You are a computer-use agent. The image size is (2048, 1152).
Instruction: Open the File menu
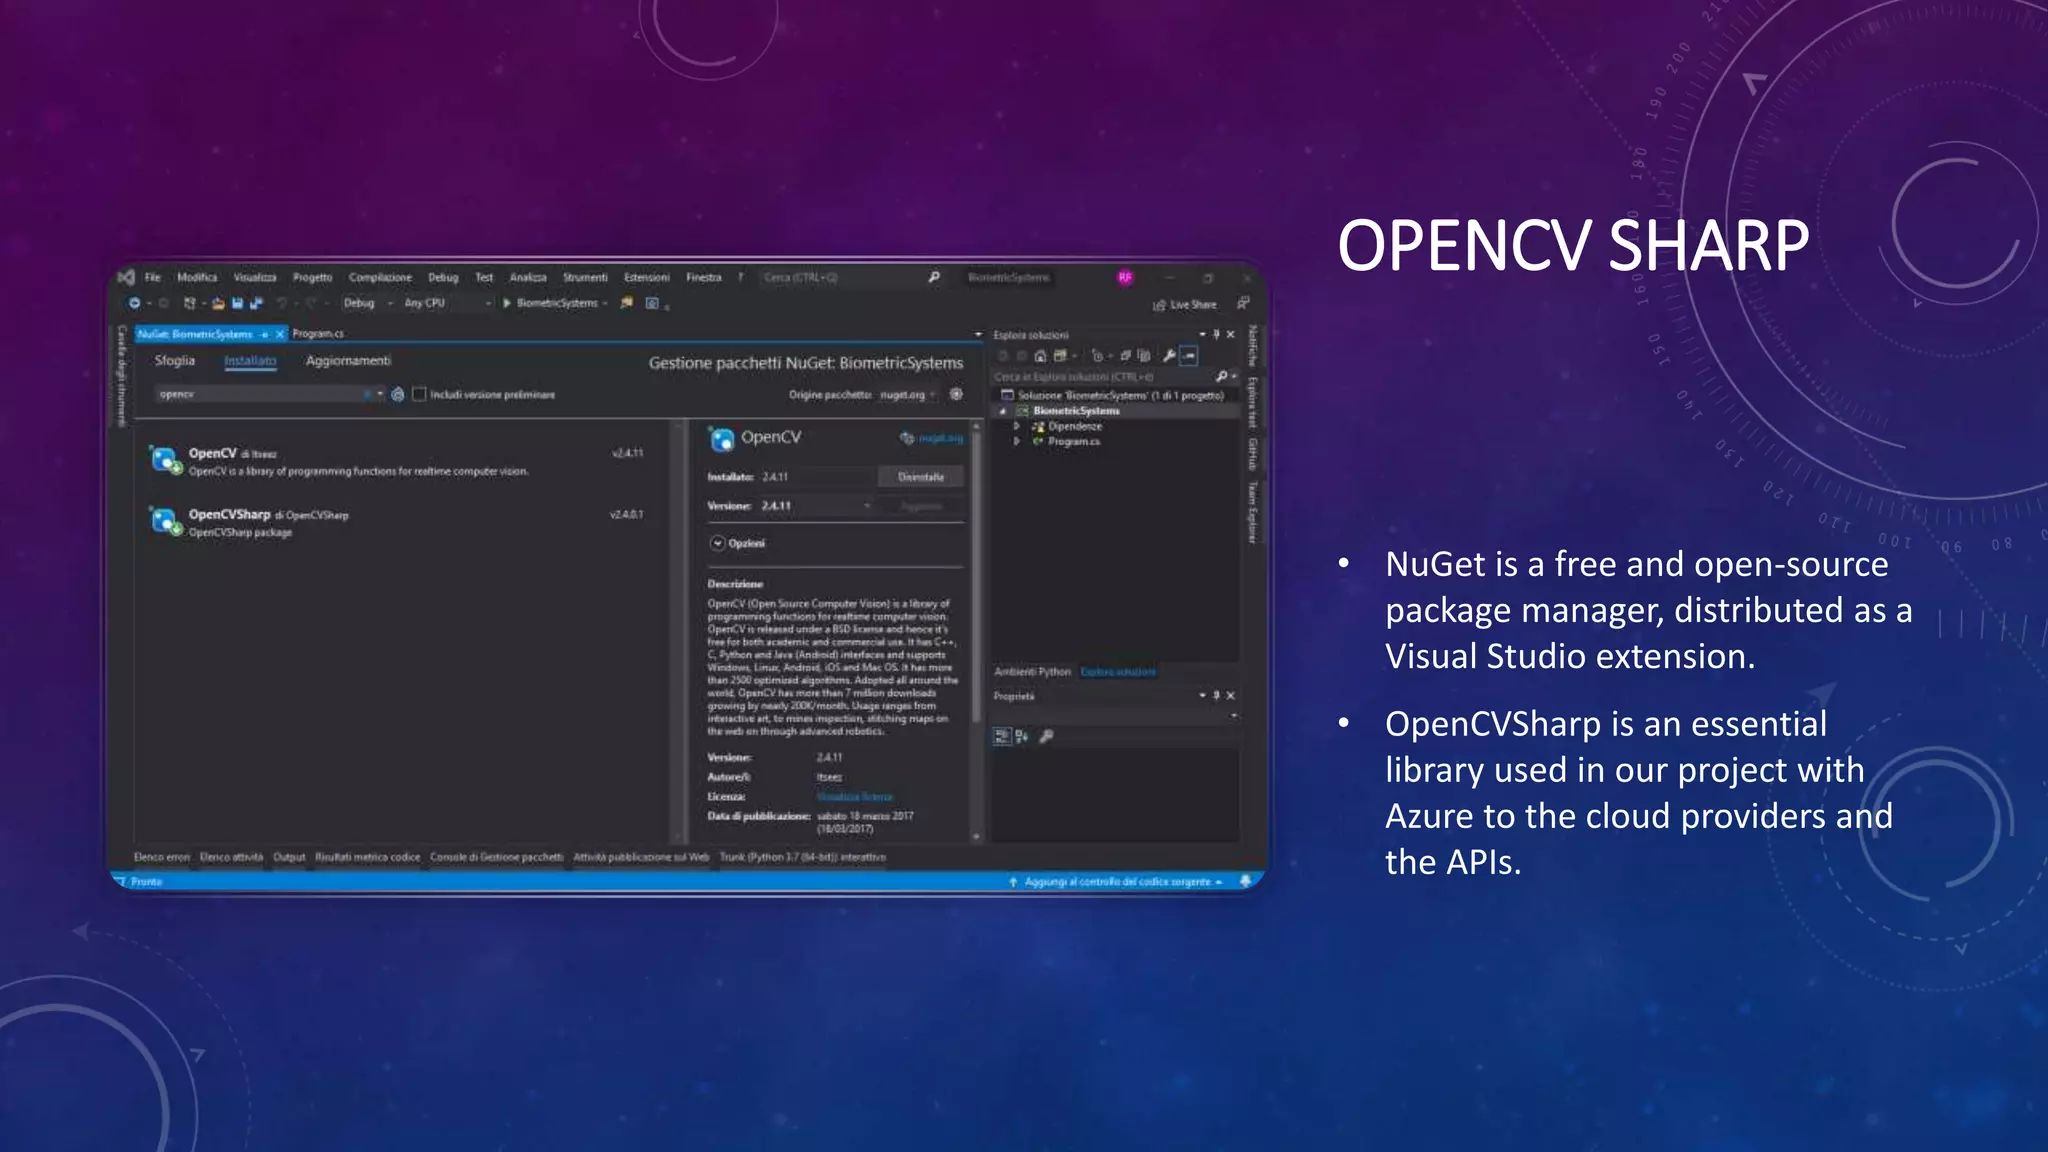click(x=152, y=277)
